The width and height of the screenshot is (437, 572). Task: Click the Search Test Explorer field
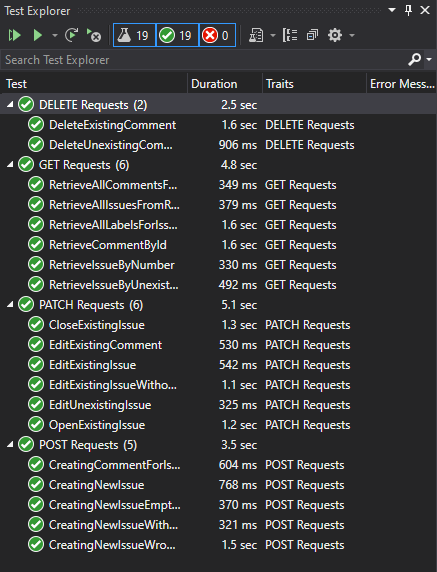(x=204, y=59)
